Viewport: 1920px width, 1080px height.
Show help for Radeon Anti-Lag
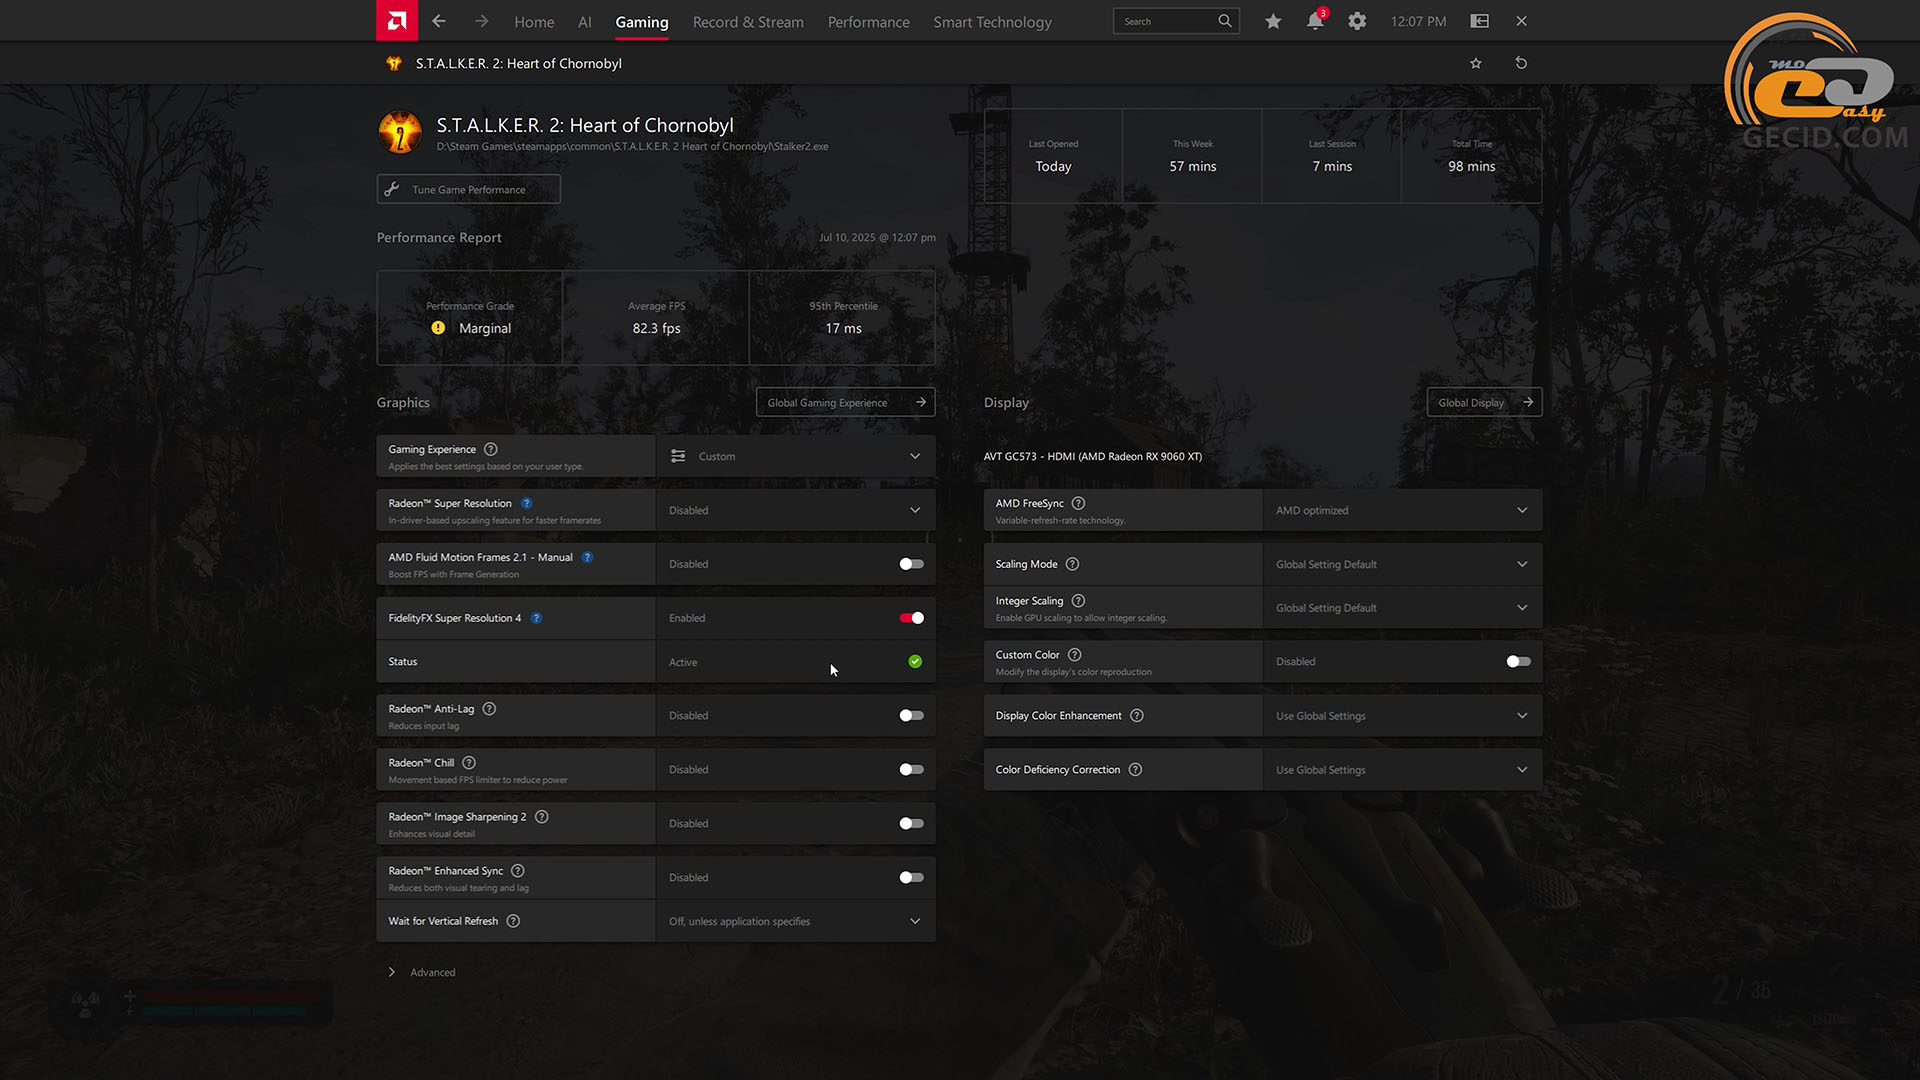point(490,709)
